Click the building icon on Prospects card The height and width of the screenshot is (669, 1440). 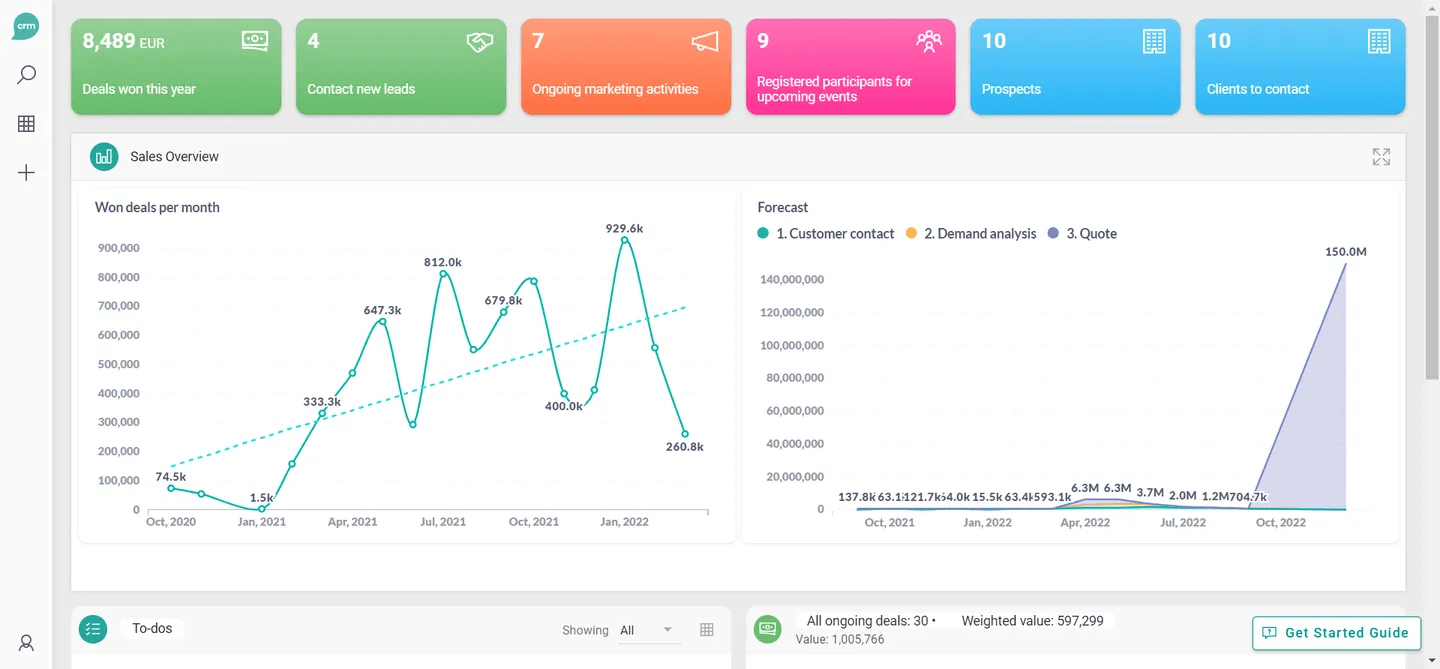point(1154,41)
